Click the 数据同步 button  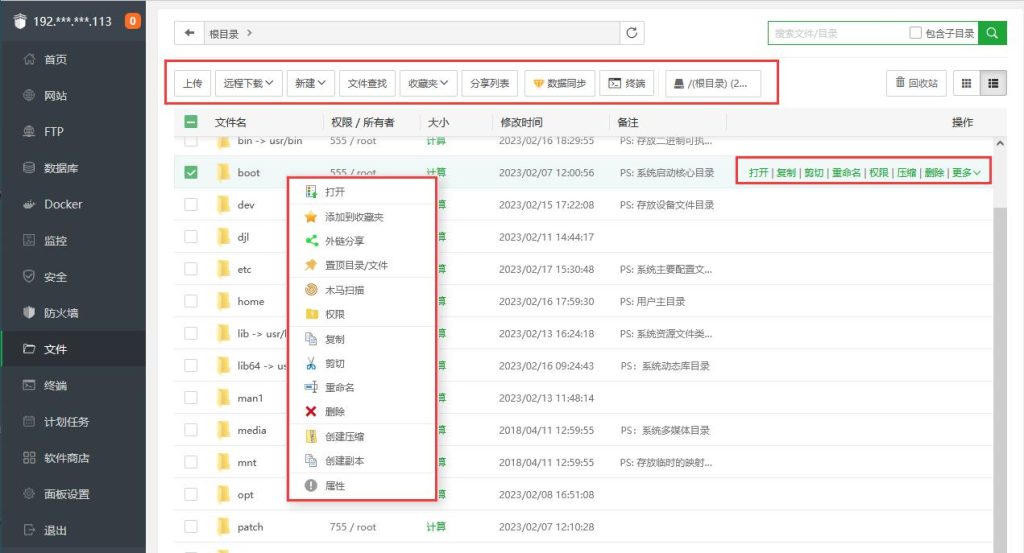(560, 83)
